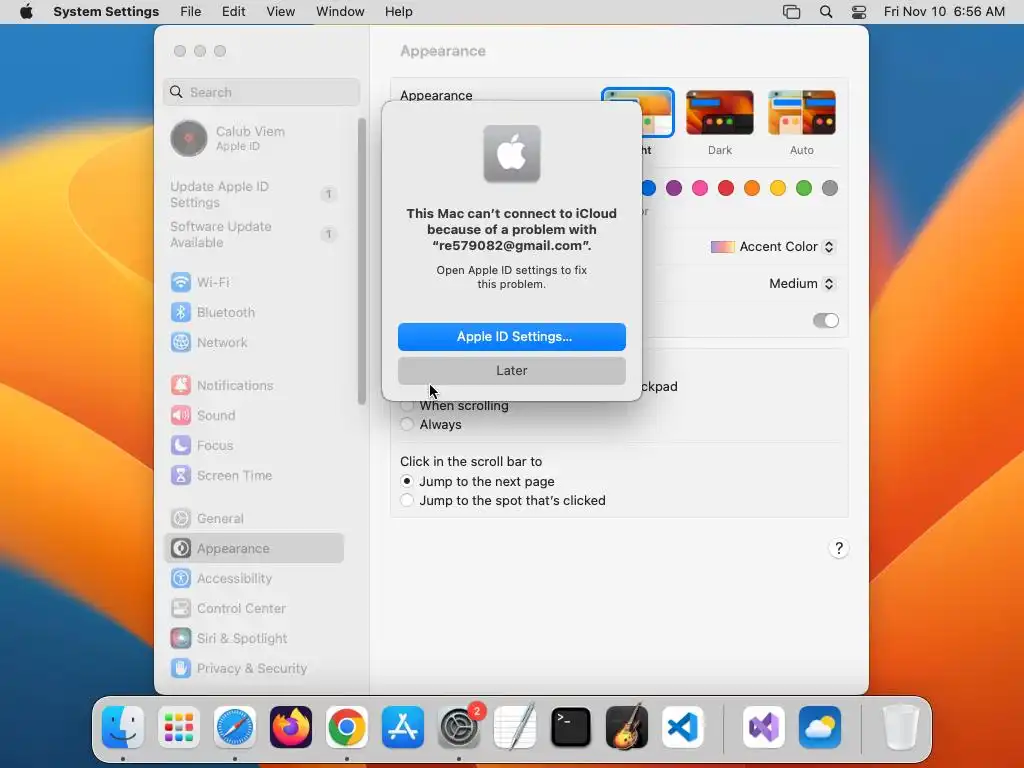Open Launchpad in the Dock
Screen dimensions: 1024x768
click(x=179, y=727)
